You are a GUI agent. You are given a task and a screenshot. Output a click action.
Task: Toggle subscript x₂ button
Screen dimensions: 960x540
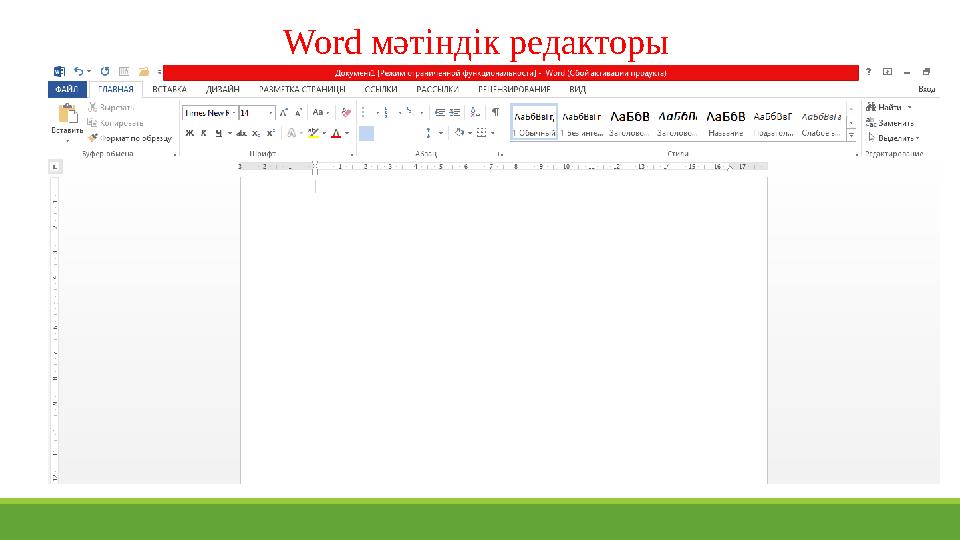pos(256,133)
